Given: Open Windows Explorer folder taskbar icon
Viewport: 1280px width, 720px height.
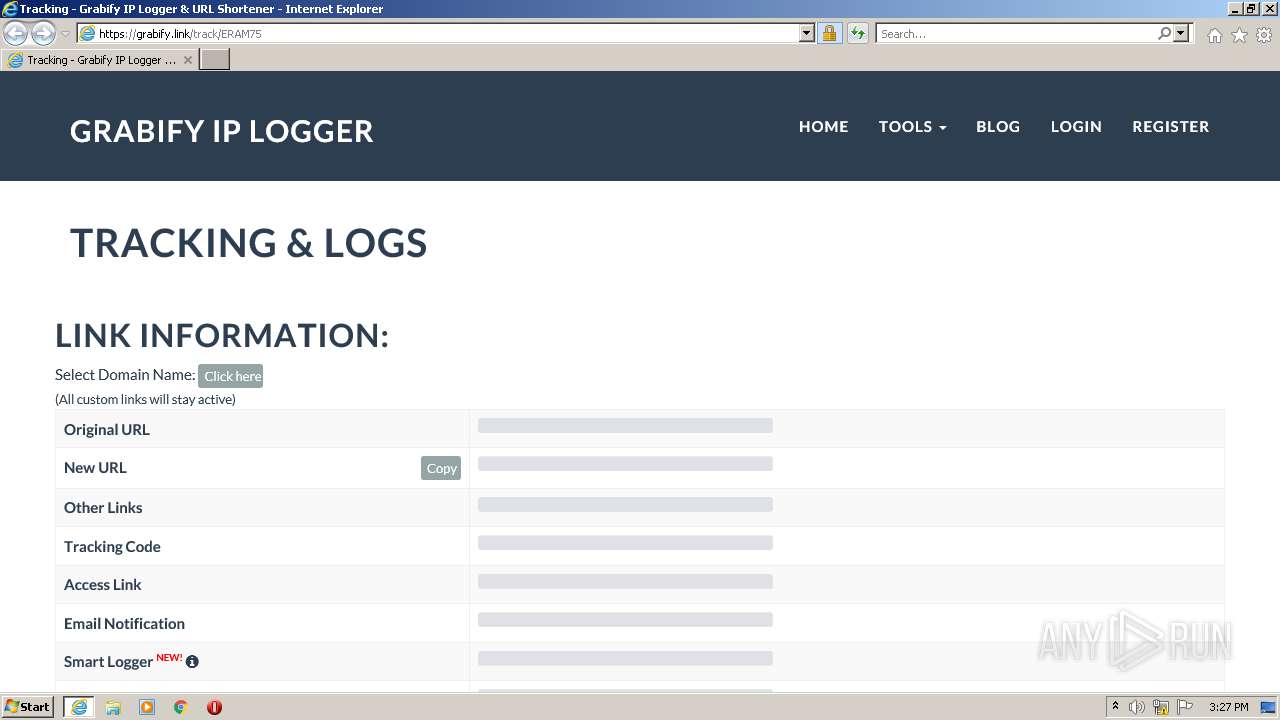Looking at the screenshot, I should (113, 707).
